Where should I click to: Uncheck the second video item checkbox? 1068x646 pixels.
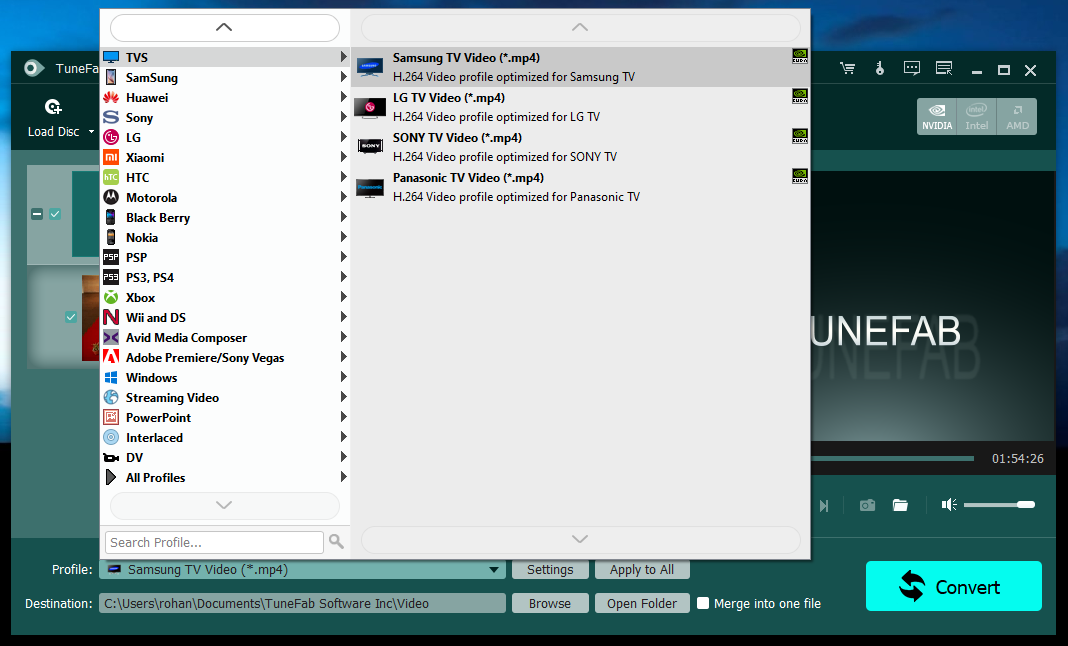click(70, 317)
